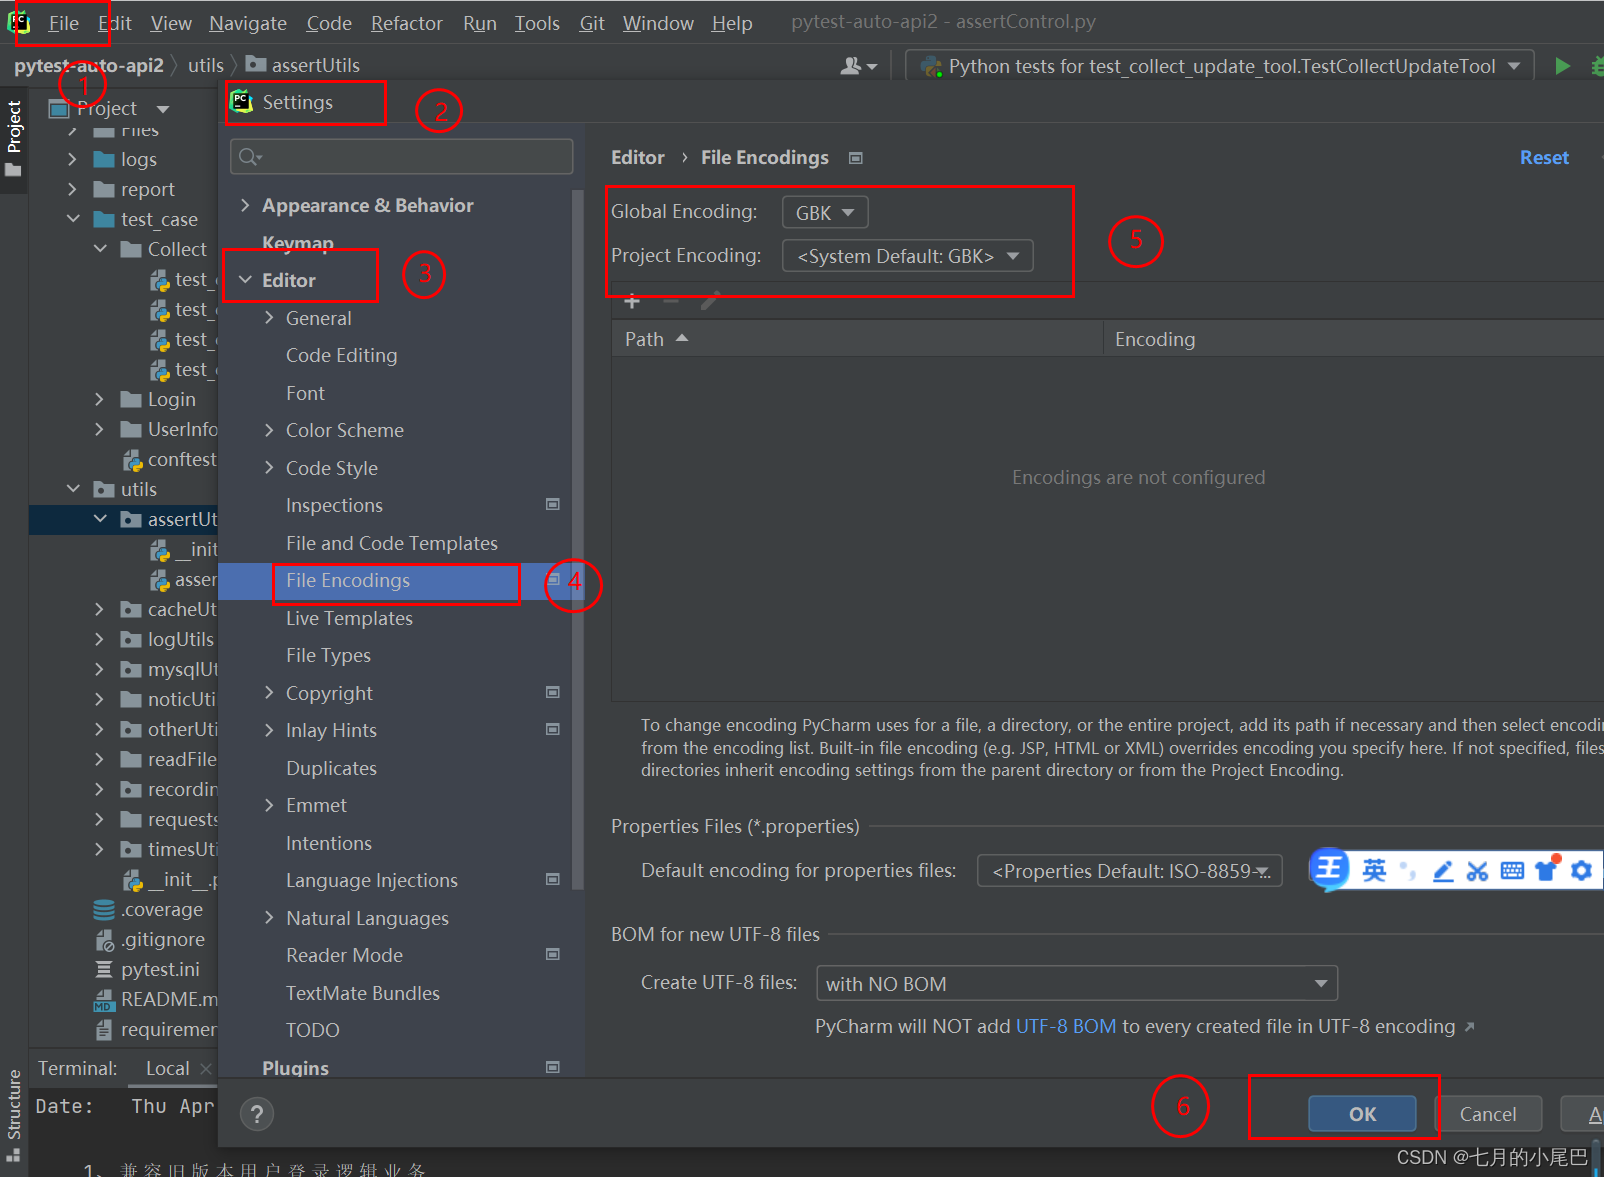1604x1177 pixels.
Task: Open the run configuration dropdown
Action: [x=1220, y=66]
